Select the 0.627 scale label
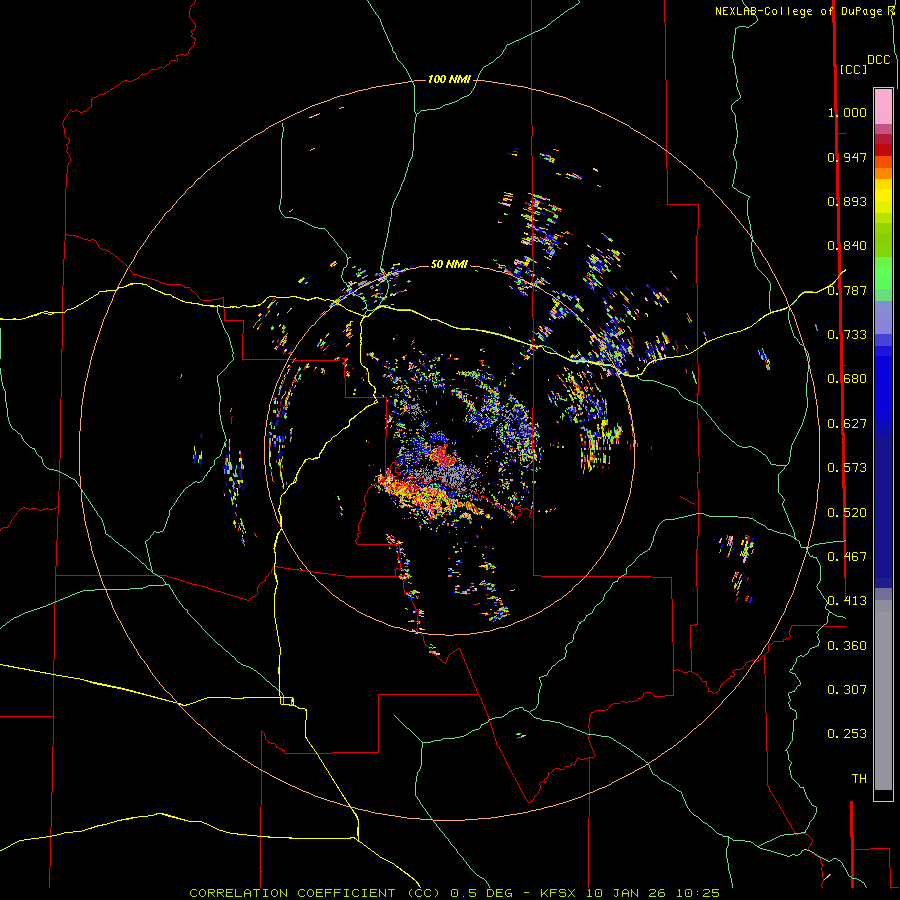Image resolution: width=900 pixels, height=900 pixels. coord(847,424)
